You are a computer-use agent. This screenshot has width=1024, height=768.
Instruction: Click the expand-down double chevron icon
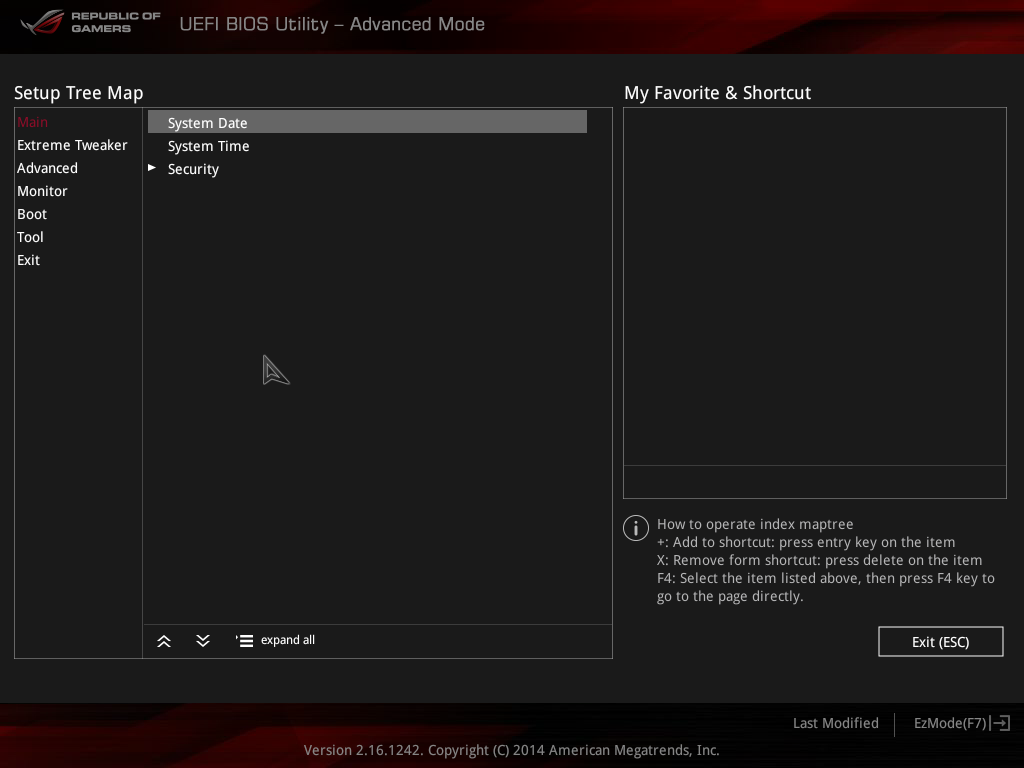[203, 641]
